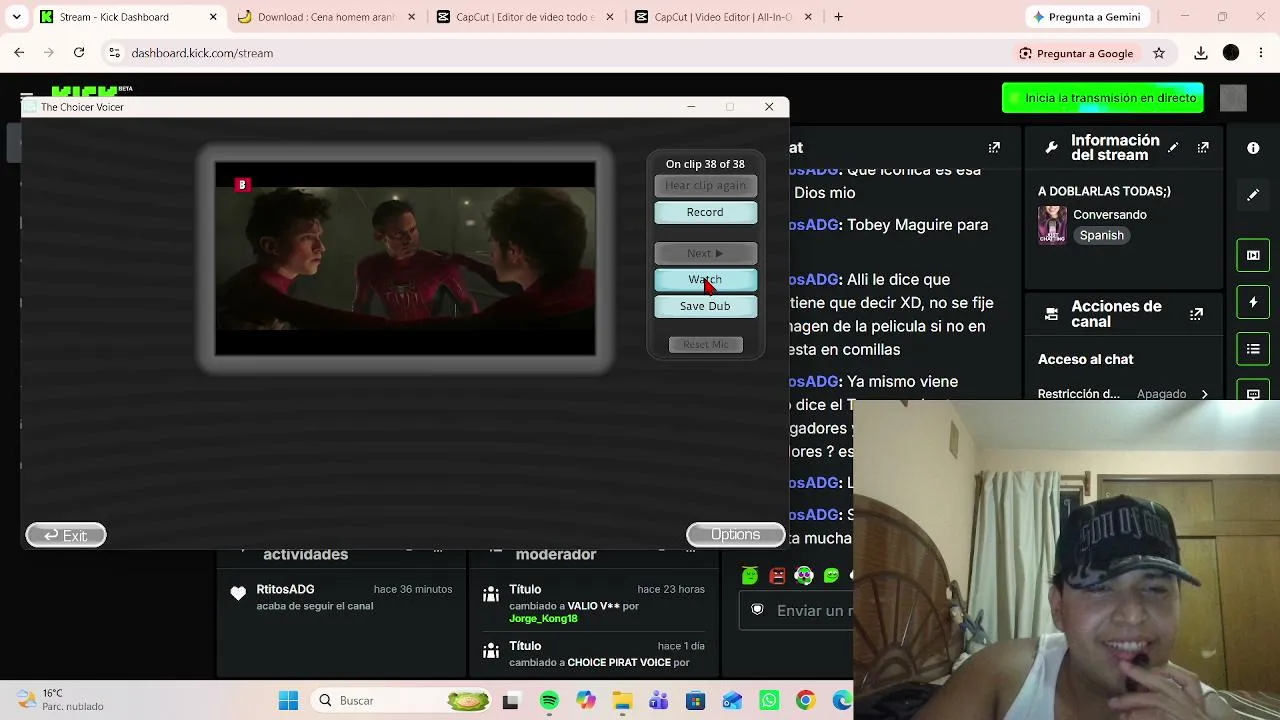The image size is (1280, 720).
Task: Switch to CapCut Editor de video tab
Action: tap(525, 17)
